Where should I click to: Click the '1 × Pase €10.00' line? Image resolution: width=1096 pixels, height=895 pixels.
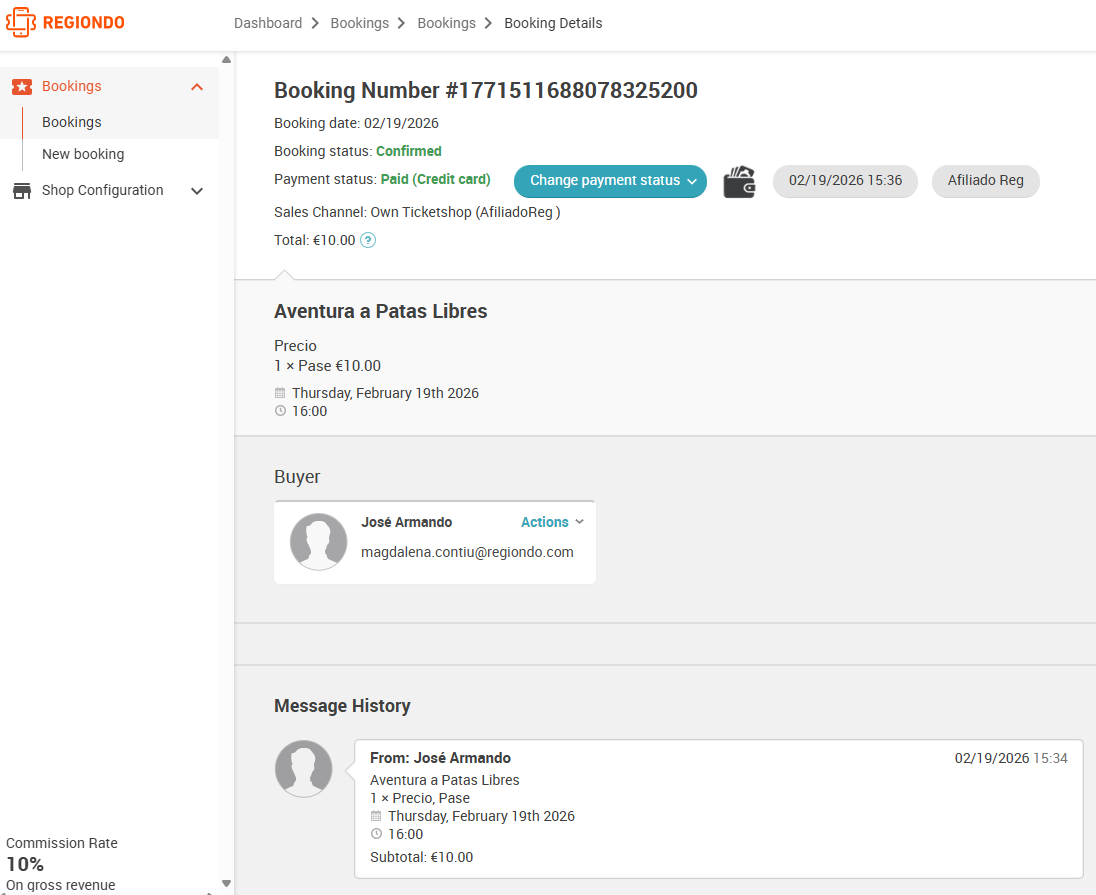pyautogui.click(x=327, y=366)
